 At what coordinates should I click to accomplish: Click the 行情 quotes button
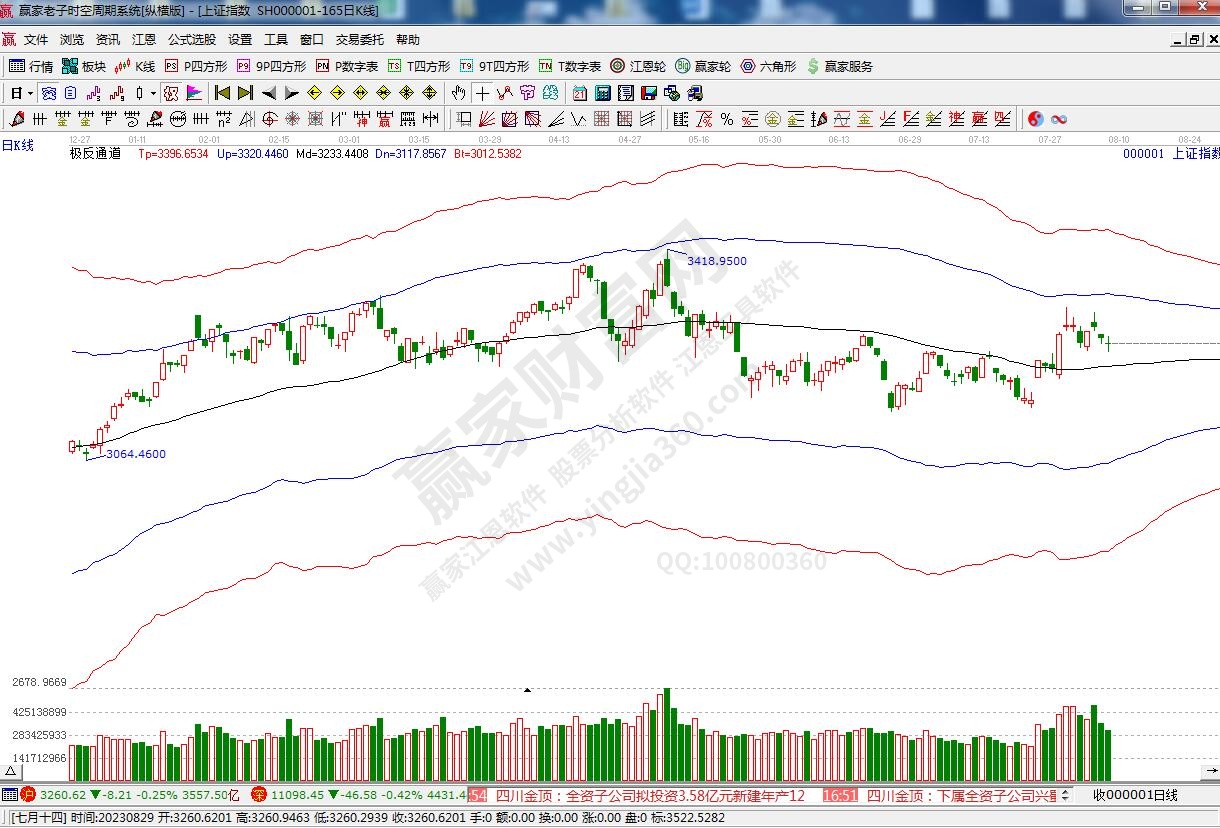tap(31, 66)
